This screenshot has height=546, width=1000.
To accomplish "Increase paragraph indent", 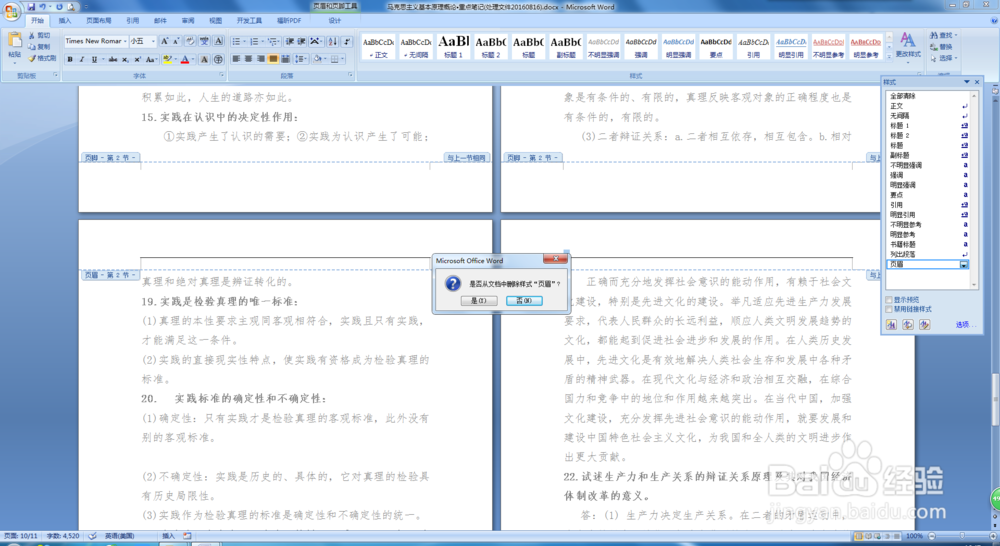I will pos(302,41).
